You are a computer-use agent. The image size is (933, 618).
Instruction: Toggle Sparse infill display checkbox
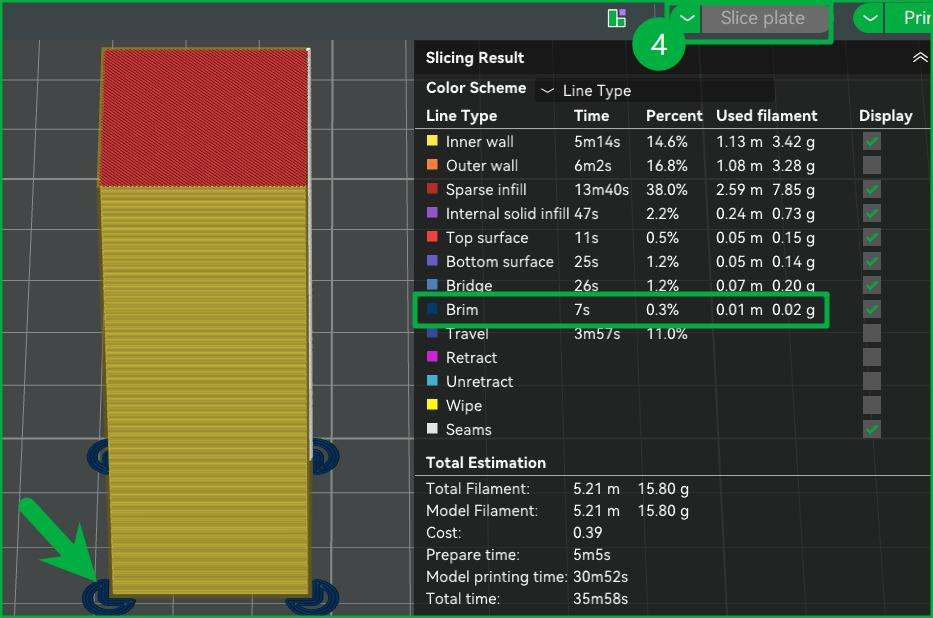[872, 190]
